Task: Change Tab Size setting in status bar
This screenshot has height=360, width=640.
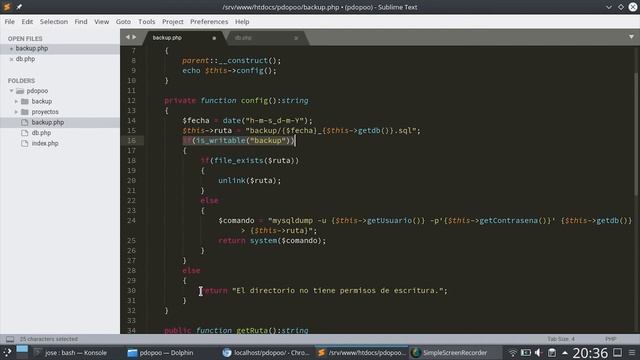Action: pyautogui.click(x=561, y=339)
